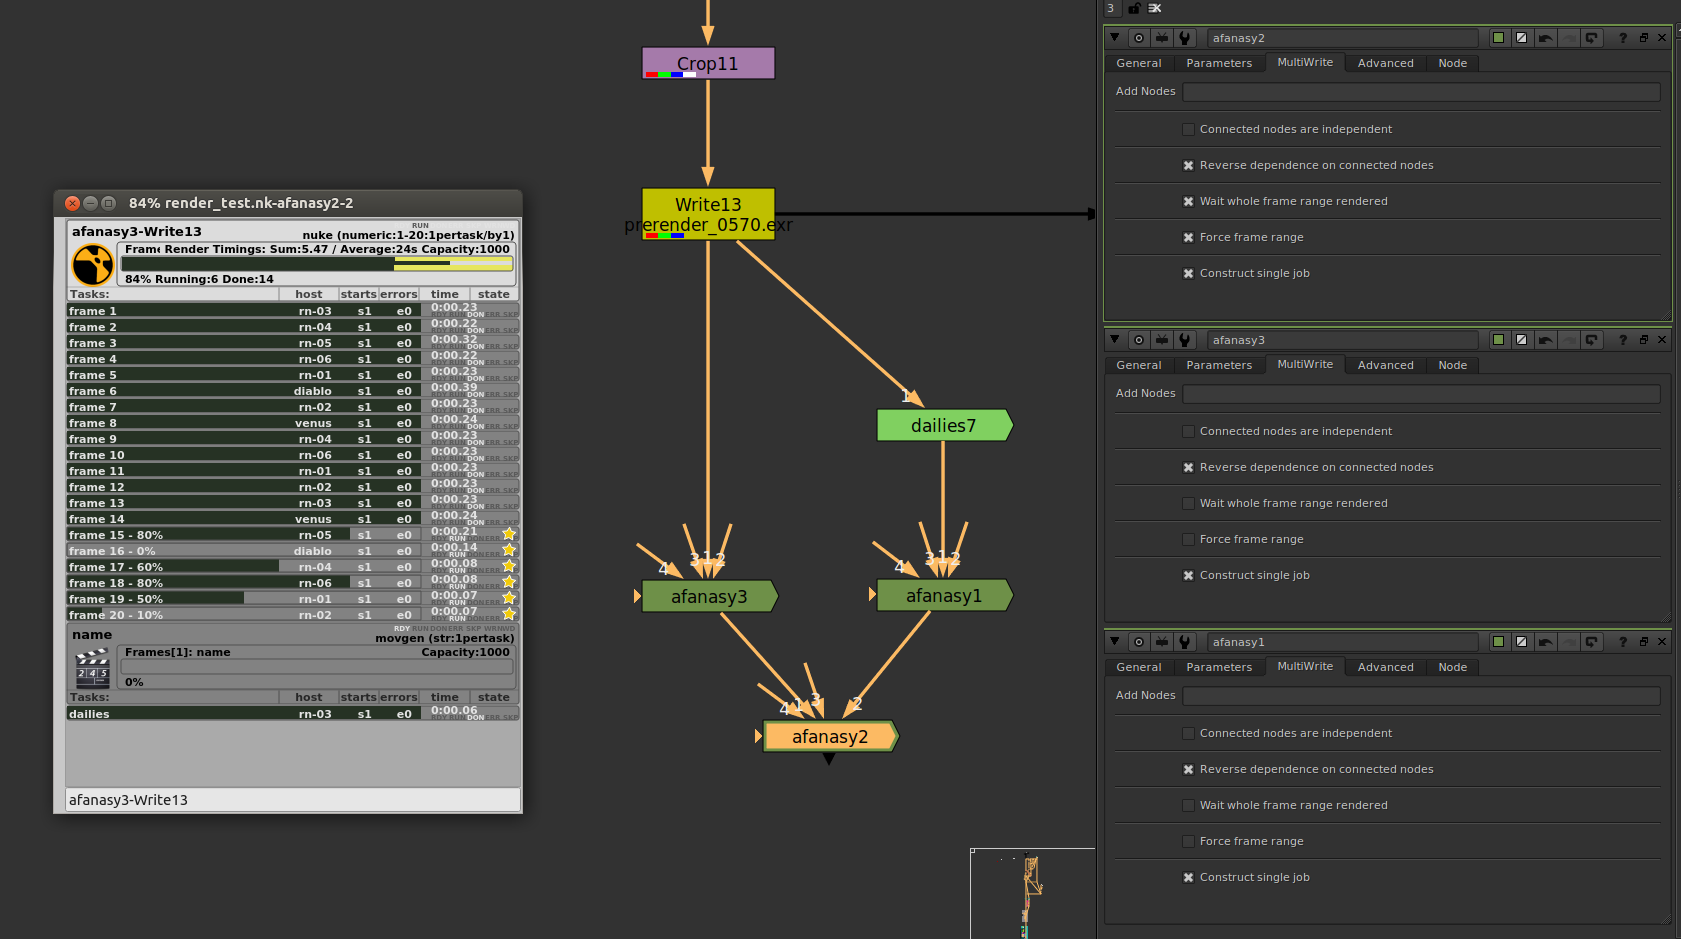Viewport: 1681px width, 939px height.
Task: Center afanasy2 node in graph icon
Action: click(x=1139, y=38)
